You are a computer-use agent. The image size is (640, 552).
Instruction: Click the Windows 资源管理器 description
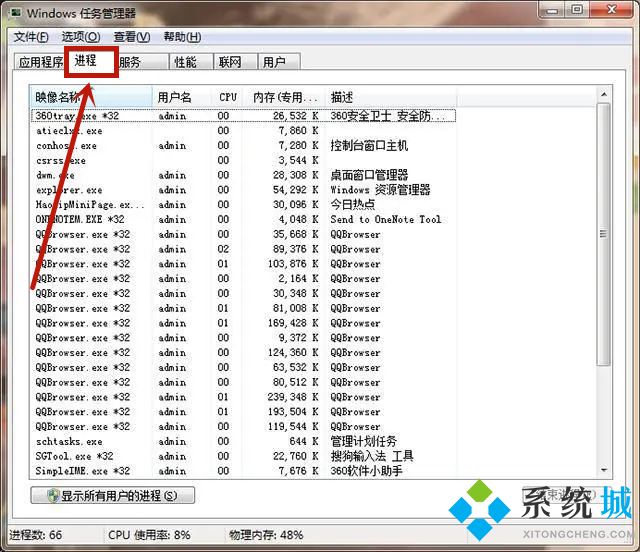[x=380, y=190]
